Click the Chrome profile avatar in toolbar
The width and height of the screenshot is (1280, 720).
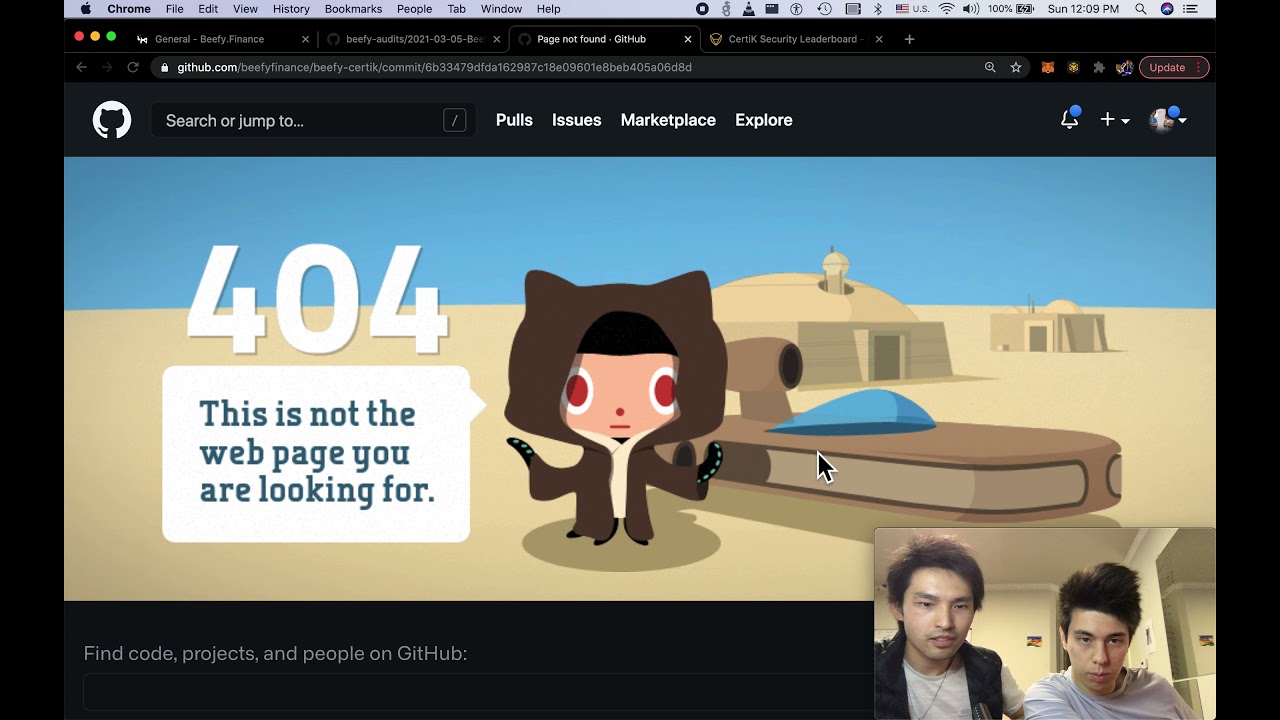(1124, 67)
